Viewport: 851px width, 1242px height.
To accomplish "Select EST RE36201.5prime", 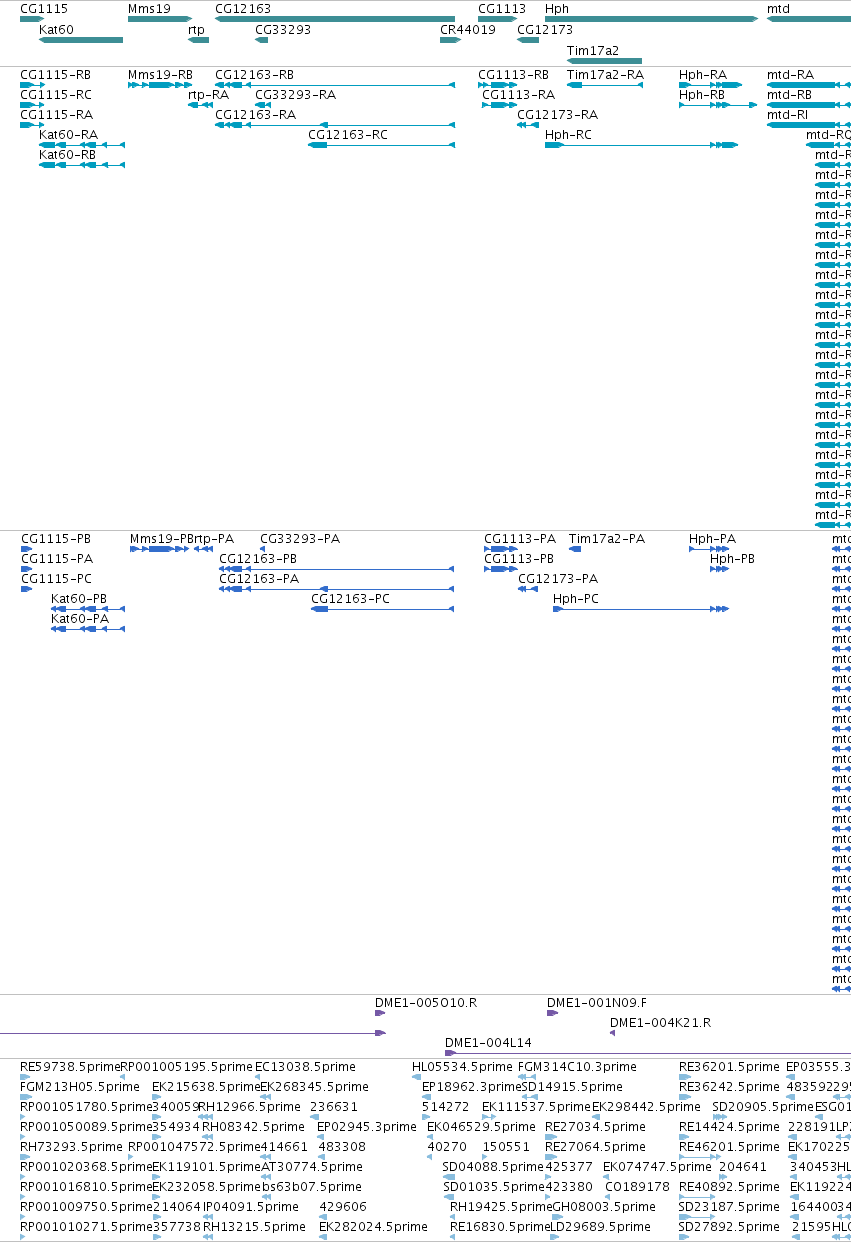I will 729,1067.
